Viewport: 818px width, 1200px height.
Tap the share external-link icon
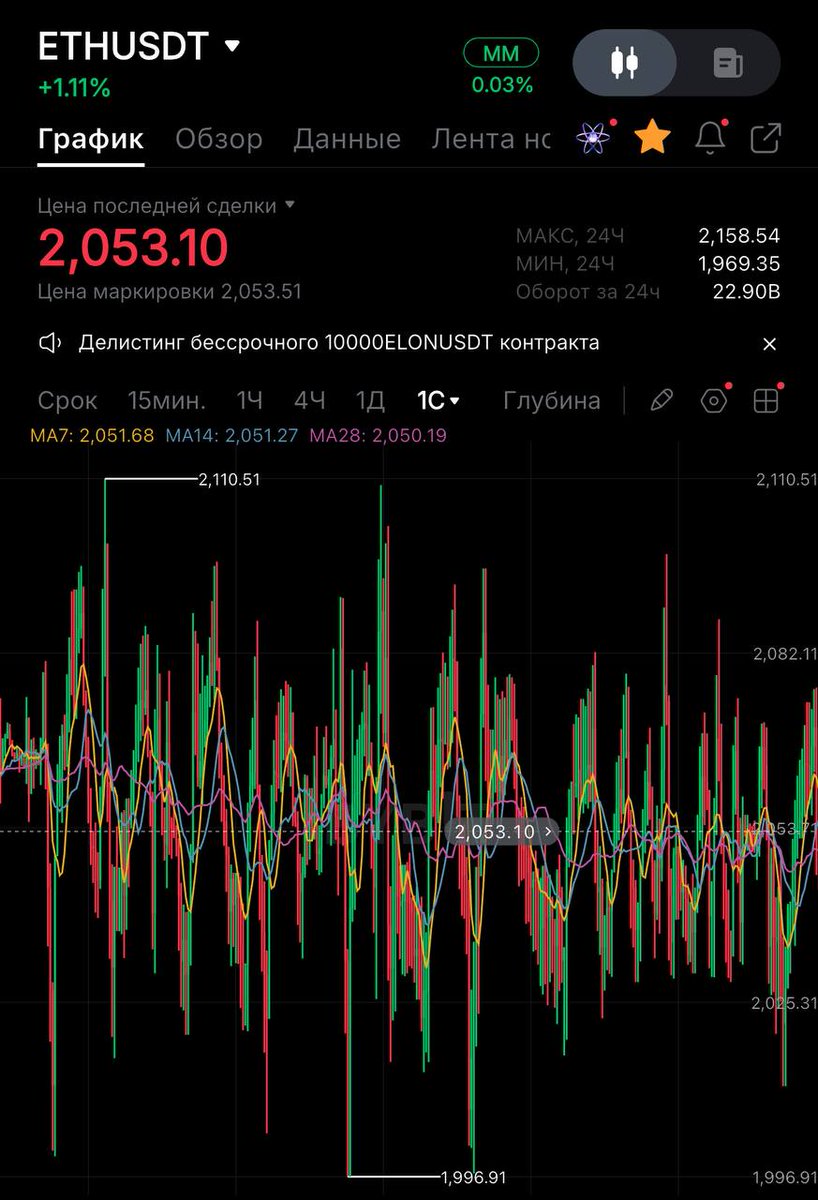tap(765, 138)
